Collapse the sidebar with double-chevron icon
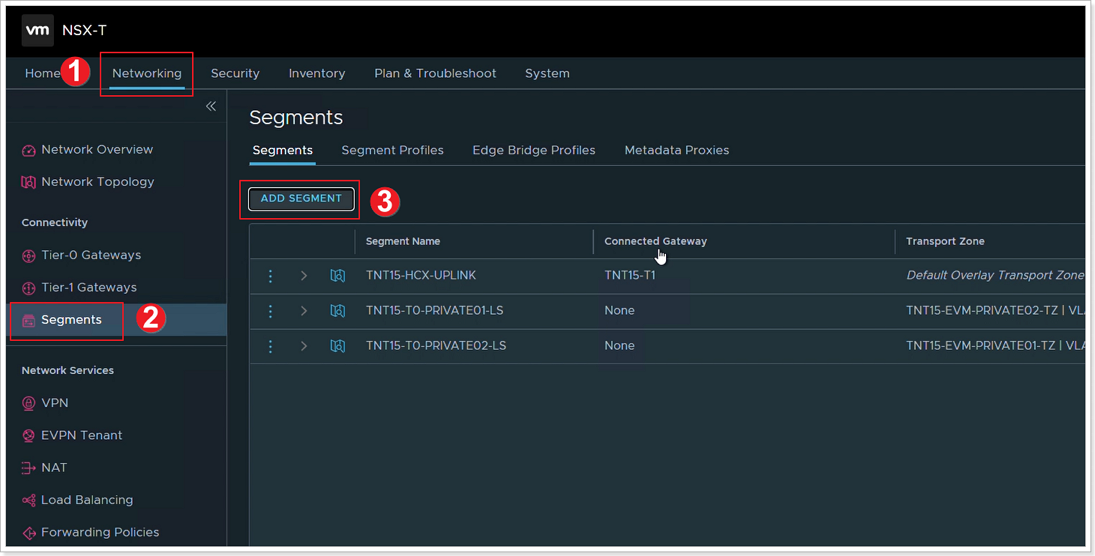This screenshot has width=1095, height=556. pos(211,106)
